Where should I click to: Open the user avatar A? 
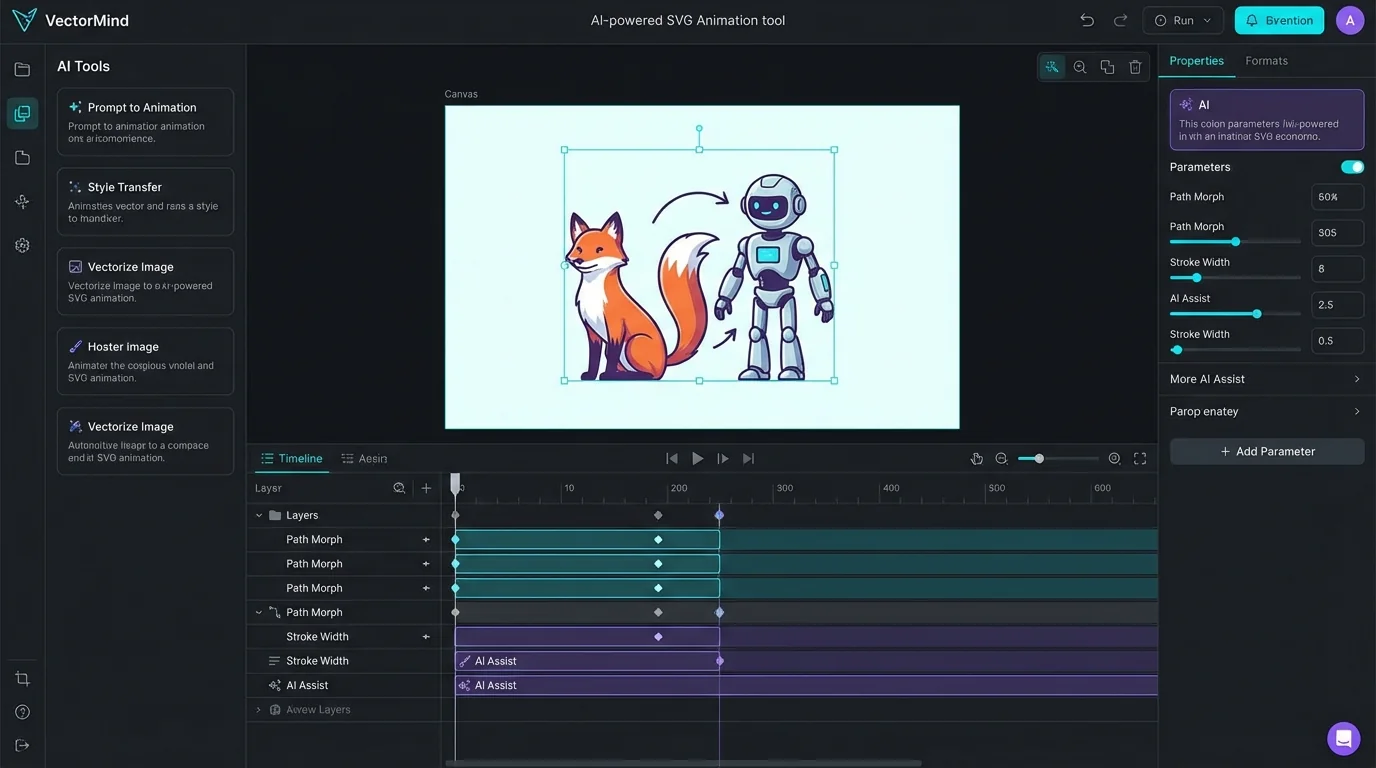point(1350,20)
